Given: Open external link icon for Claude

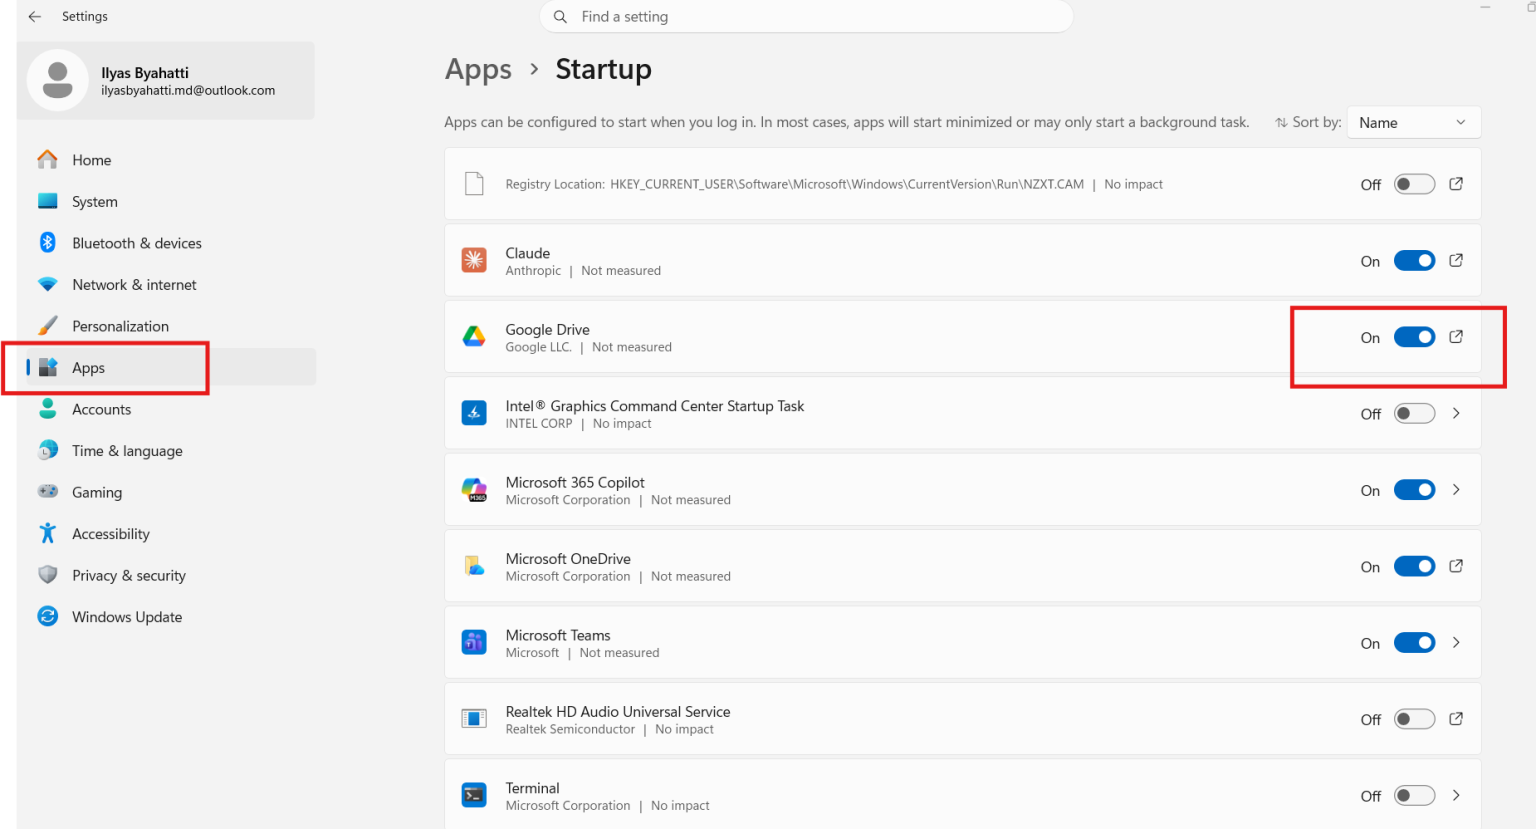Looking at the screenshot, I should (x=1456, y=260).
